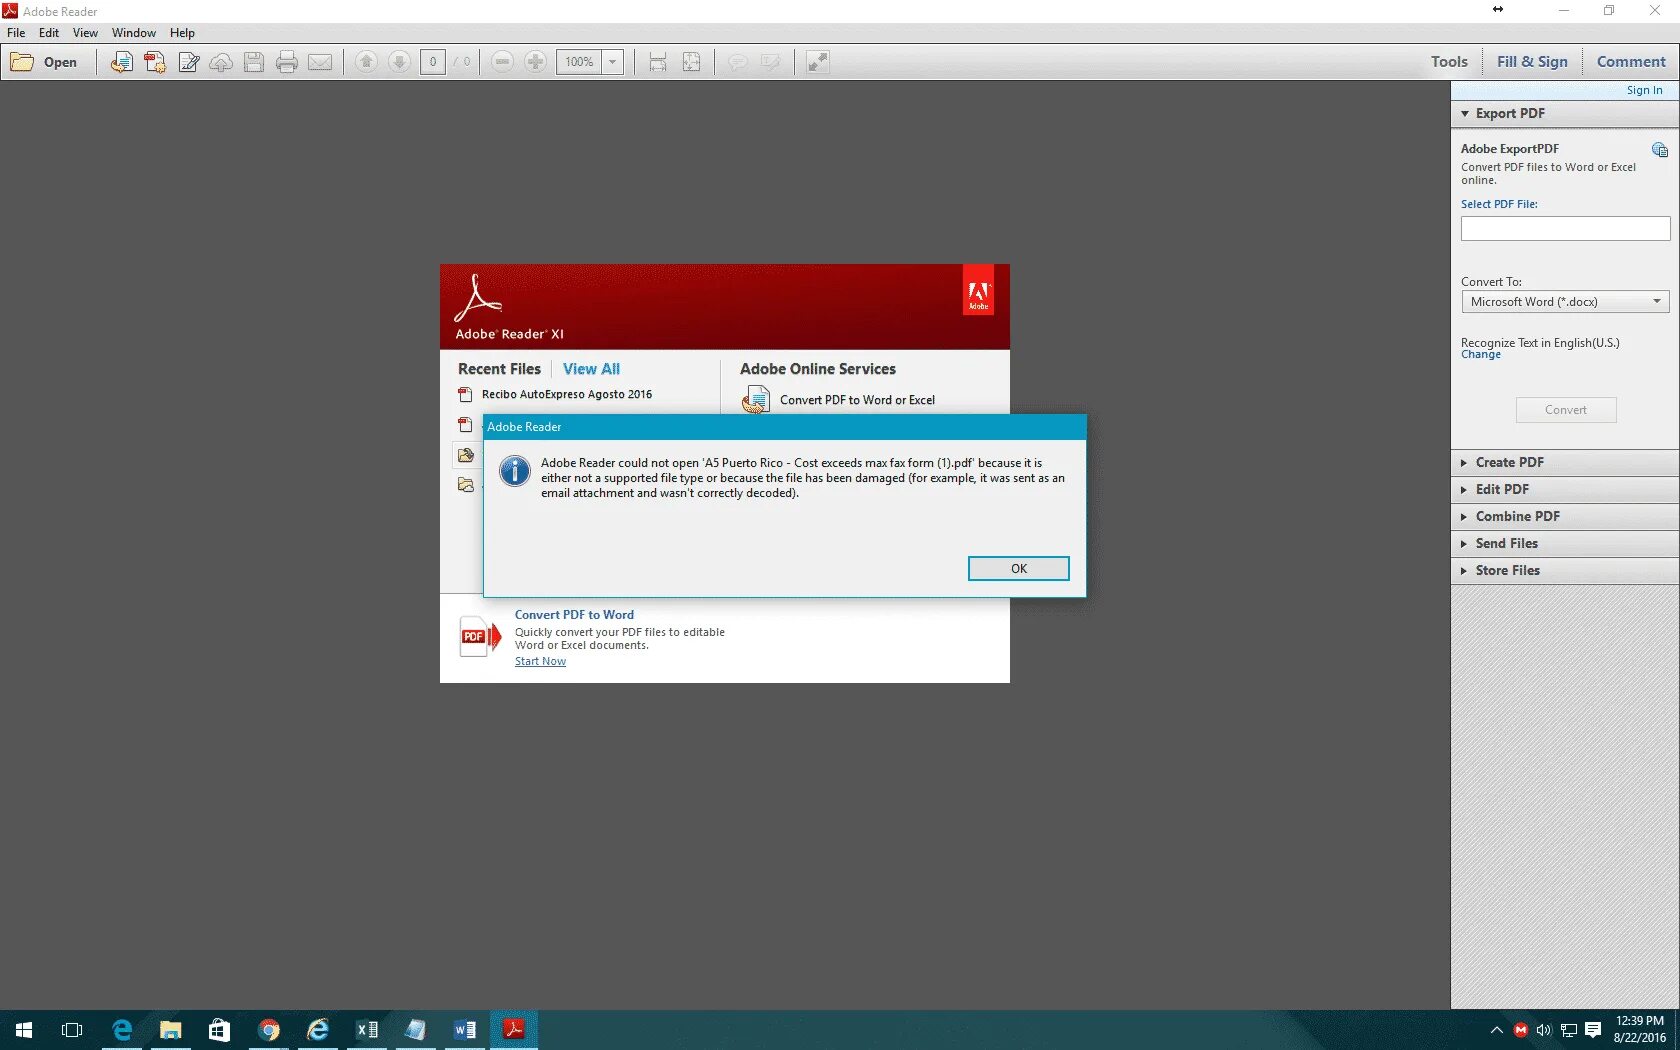Click the Select PDF File link
1680x1050 pixels.
coord(1499,204)
